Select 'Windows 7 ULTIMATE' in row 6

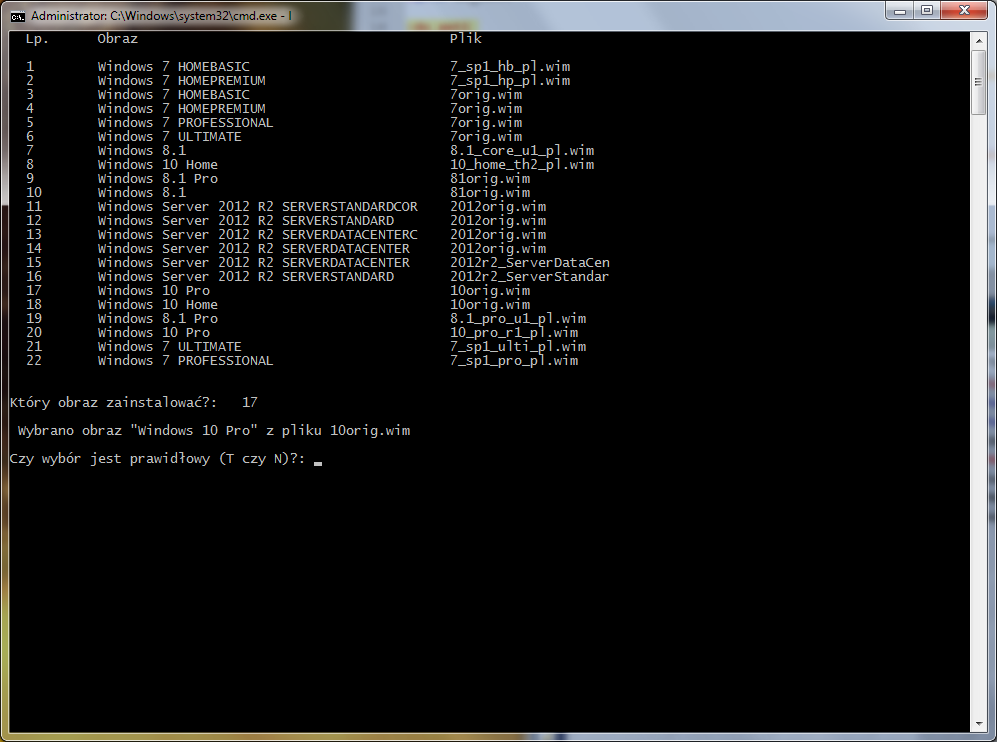click(x=169, y=137)
